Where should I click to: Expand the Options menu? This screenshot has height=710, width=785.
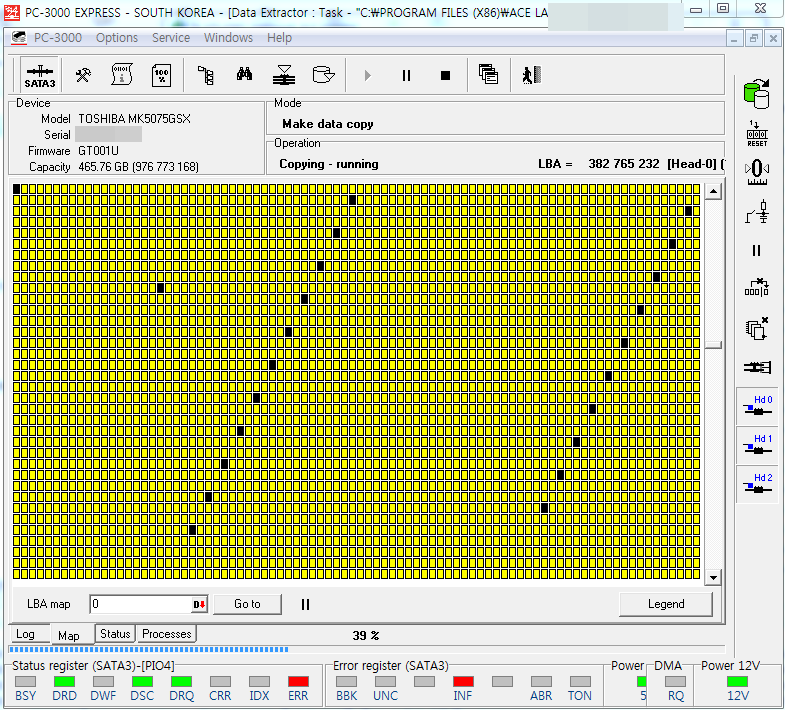[117, 38]
